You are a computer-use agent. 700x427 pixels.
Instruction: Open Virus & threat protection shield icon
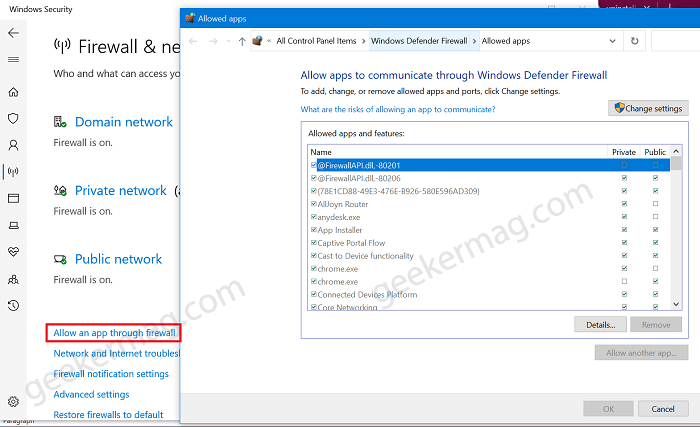click(x=13, y=118)
